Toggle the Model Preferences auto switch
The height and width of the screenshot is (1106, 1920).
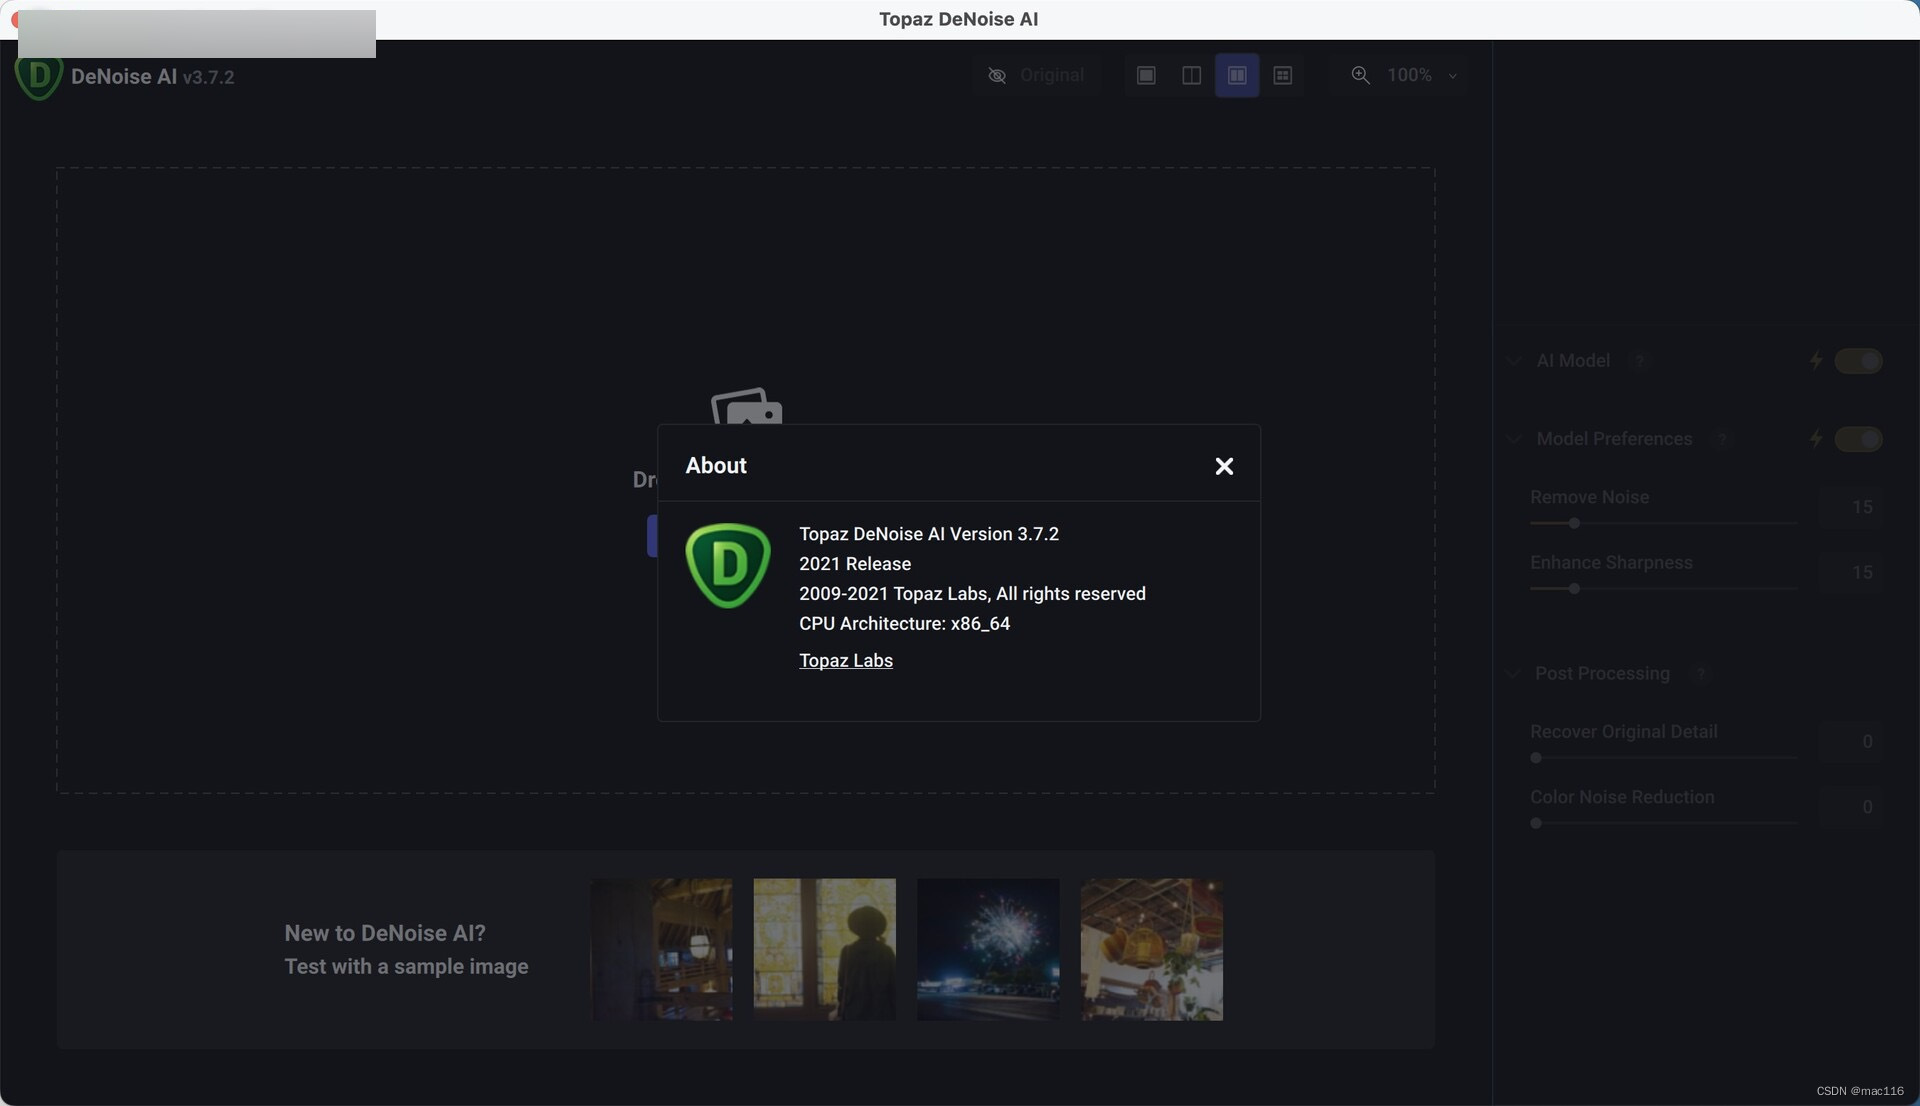(1858, 439)
